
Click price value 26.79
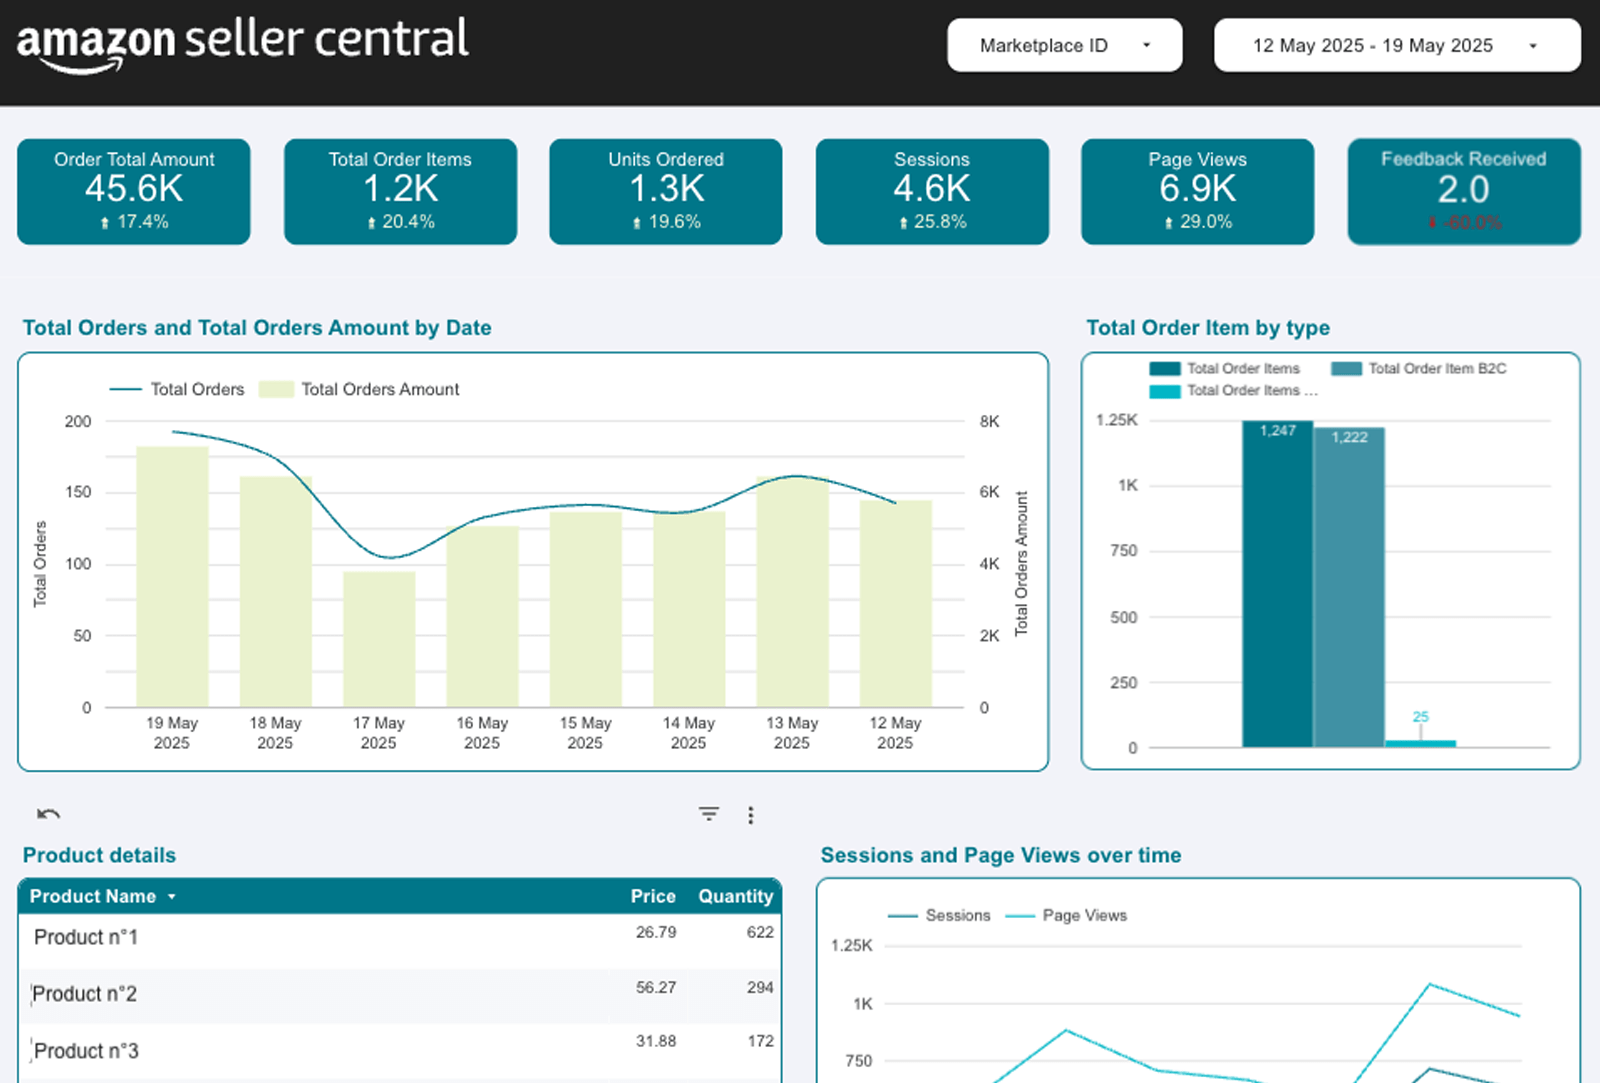pyautogui.click(x=656, y=932)
